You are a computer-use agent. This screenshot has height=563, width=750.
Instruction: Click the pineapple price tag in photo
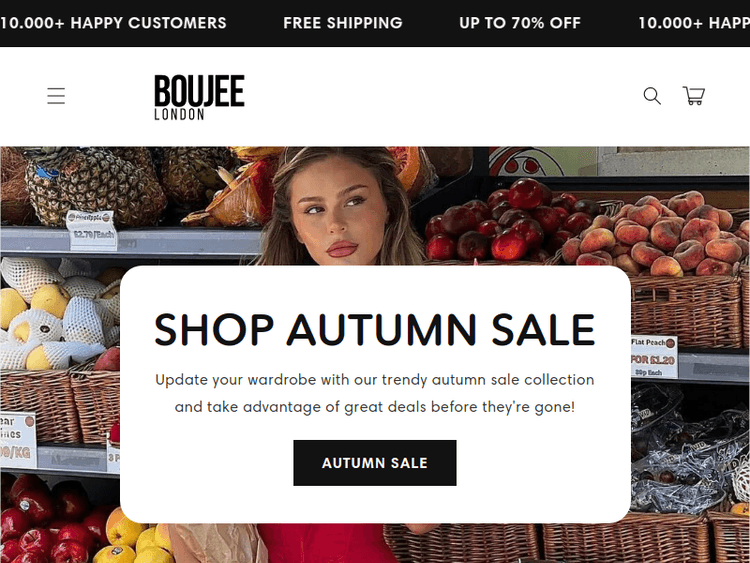point(91,230)
